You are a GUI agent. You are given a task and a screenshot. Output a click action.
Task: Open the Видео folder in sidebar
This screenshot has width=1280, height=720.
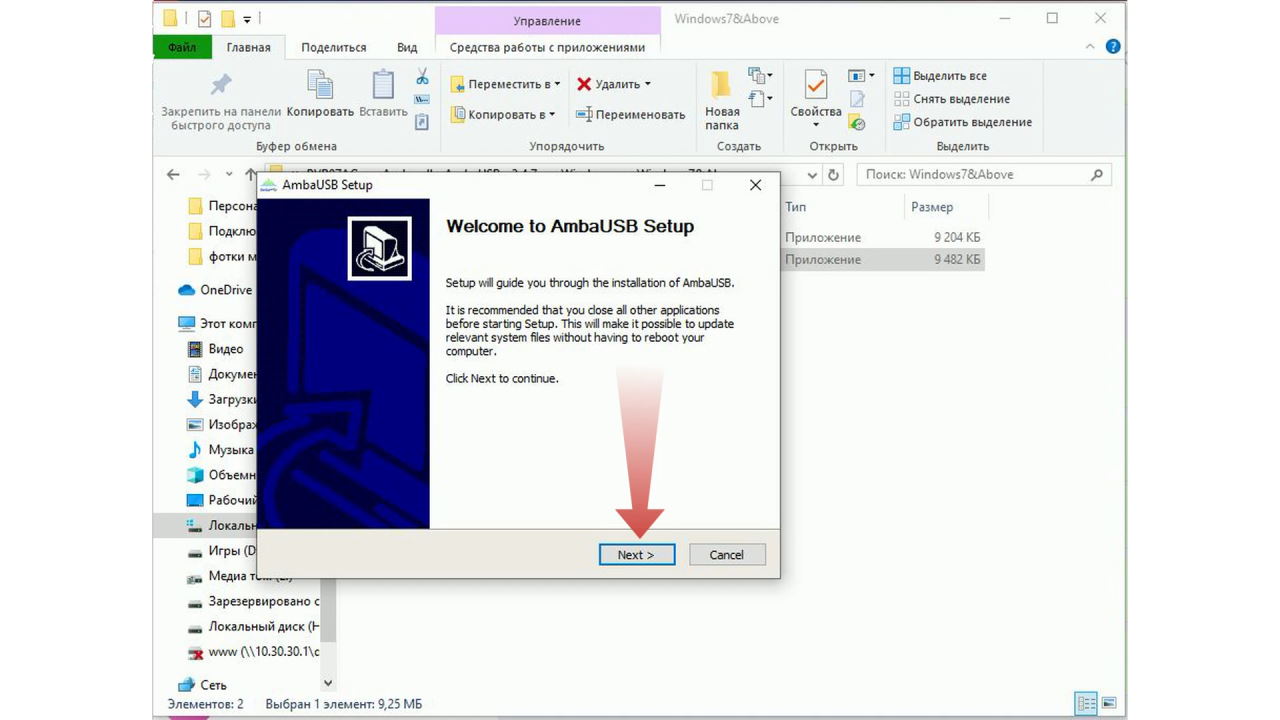point(215,349)
